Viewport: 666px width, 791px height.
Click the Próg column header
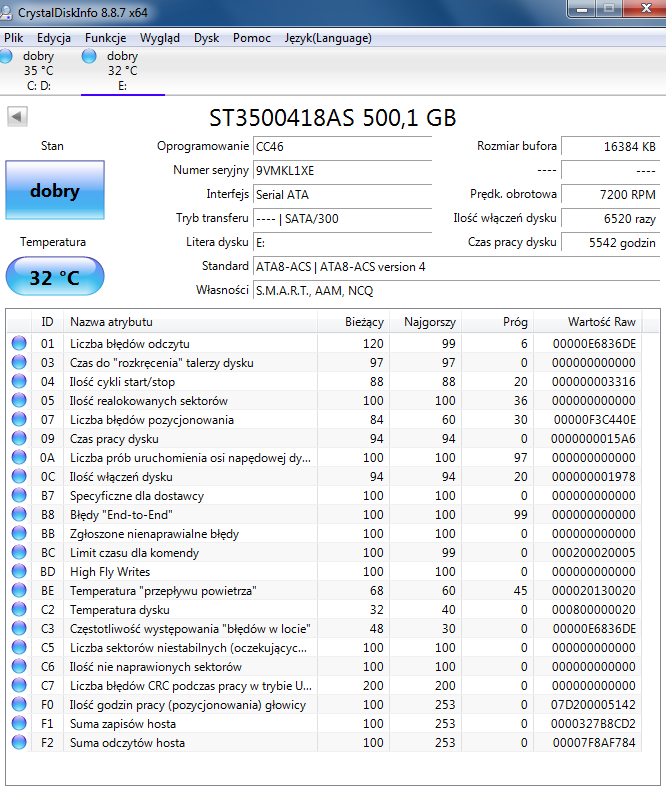point(498,322)
